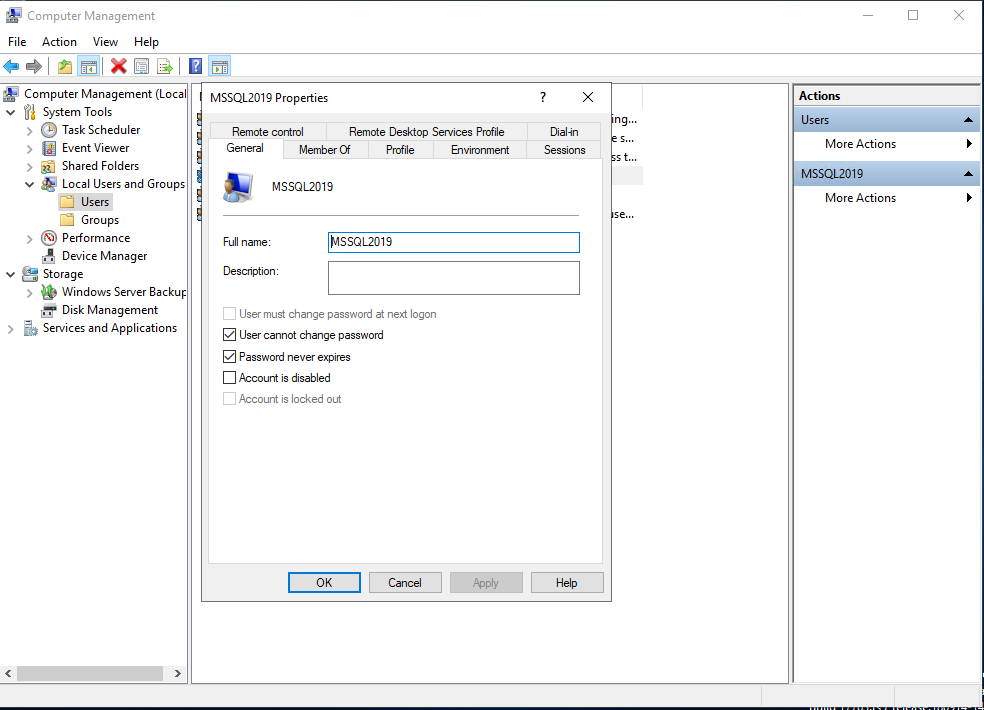Click the Windows Server Backup icon
The width and height of the screenshot is (984, 710).
(x=49, y=292)
